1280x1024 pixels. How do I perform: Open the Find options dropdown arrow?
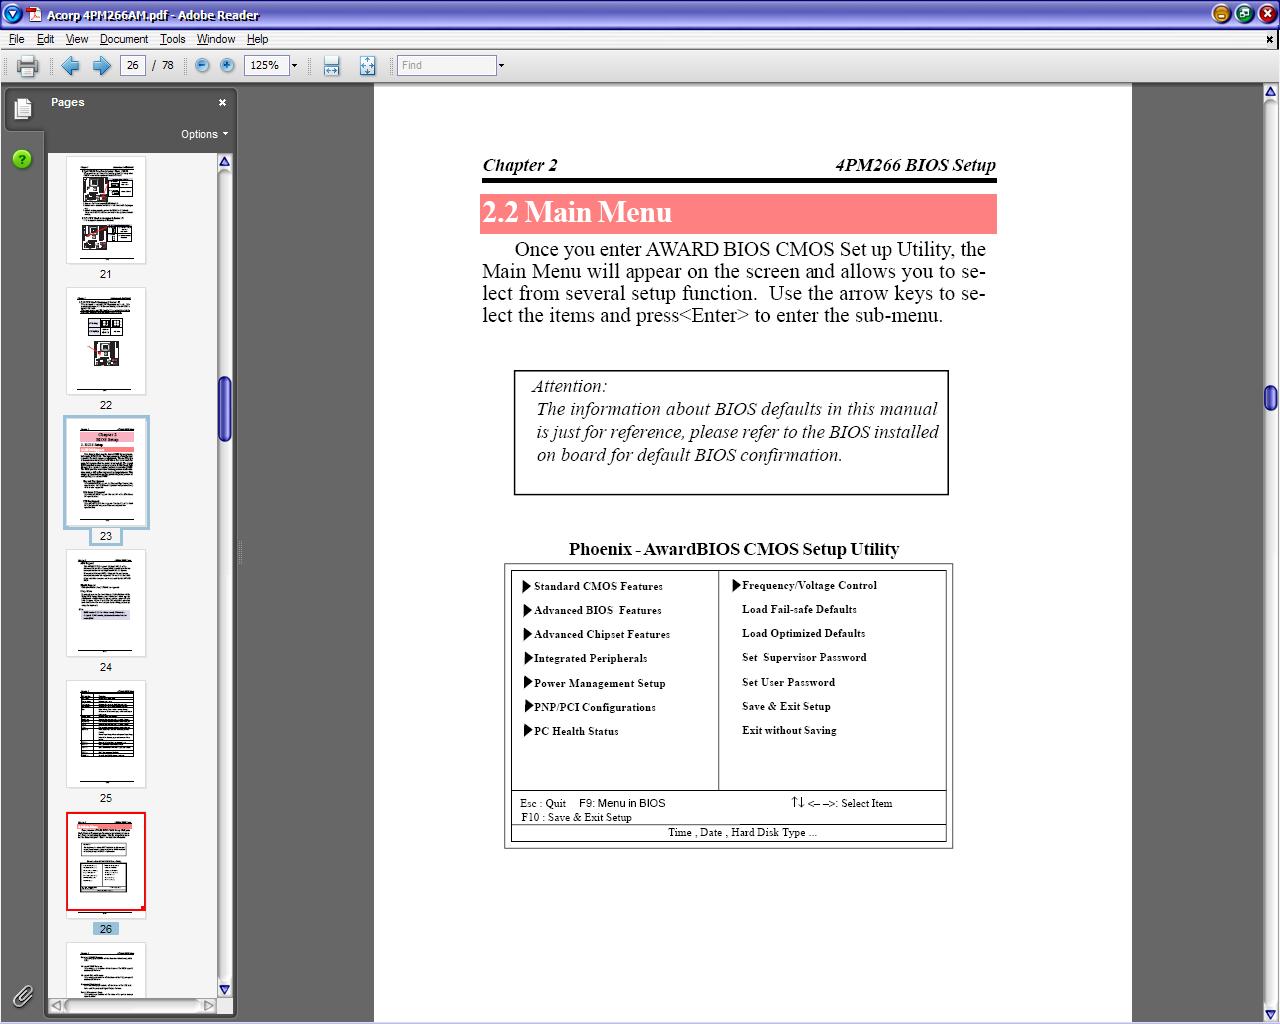pyautogui.click(x=501, y=66)
